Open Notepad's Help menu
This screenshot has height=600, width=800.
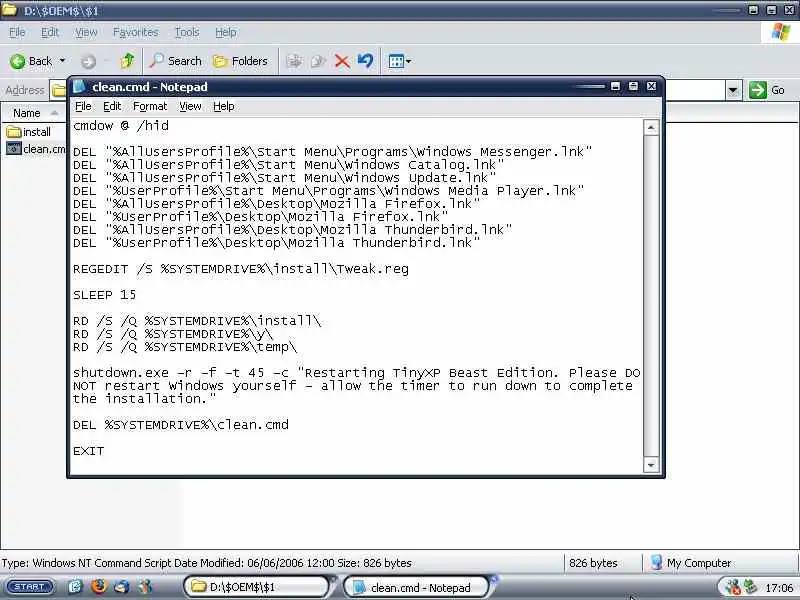pos(223,106)
